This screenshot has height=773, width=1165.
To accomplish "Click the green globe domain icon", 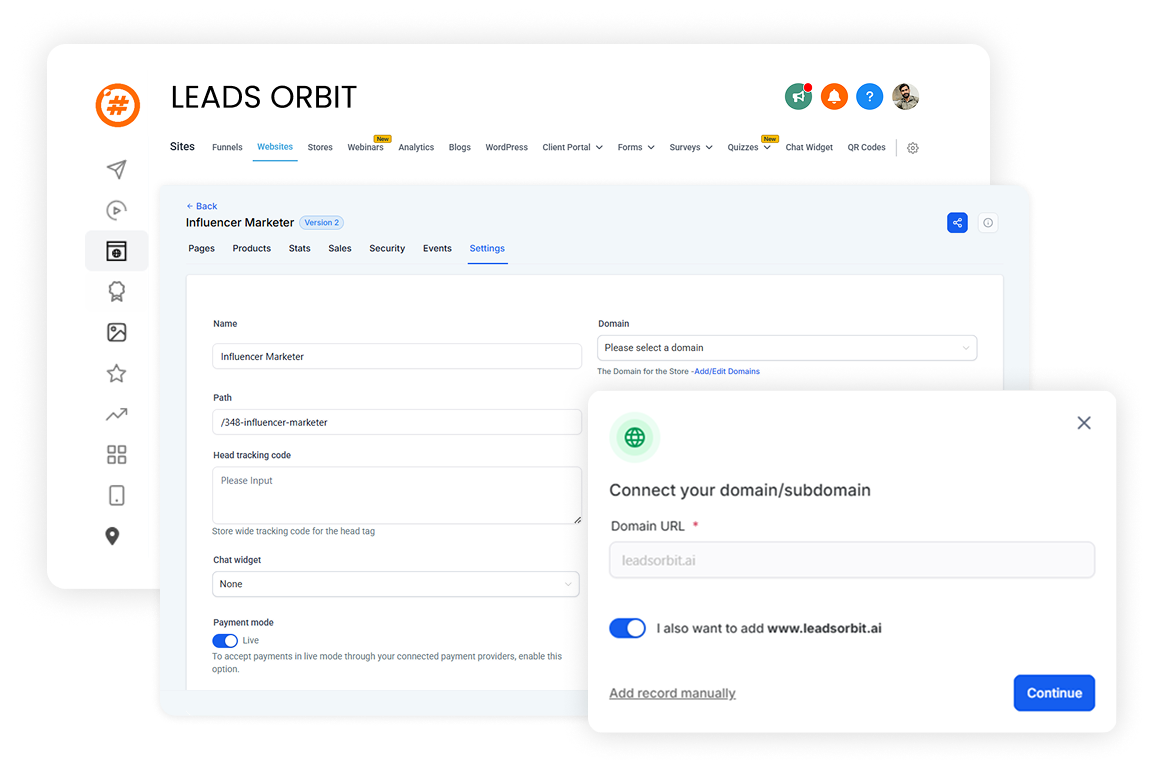I will click(635, 437).
